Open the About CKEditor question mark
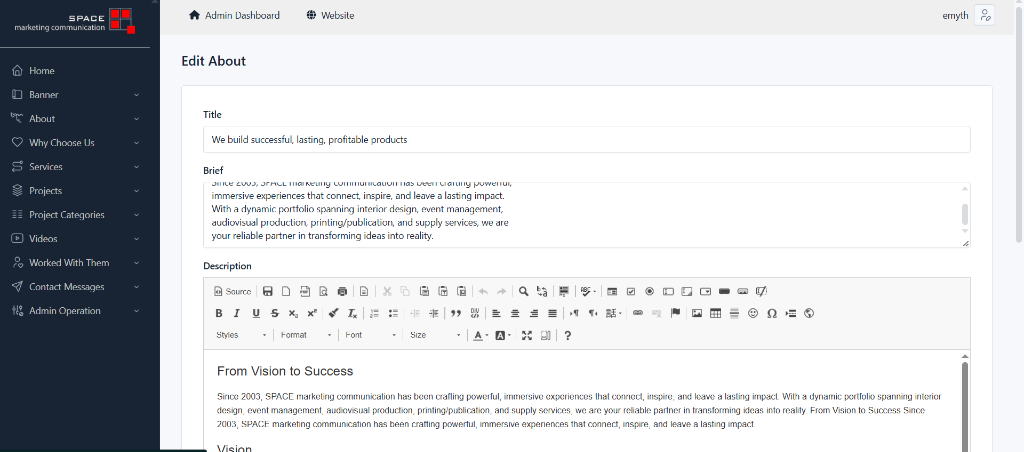Viewport: 1024px width, 452px height. 568,336
